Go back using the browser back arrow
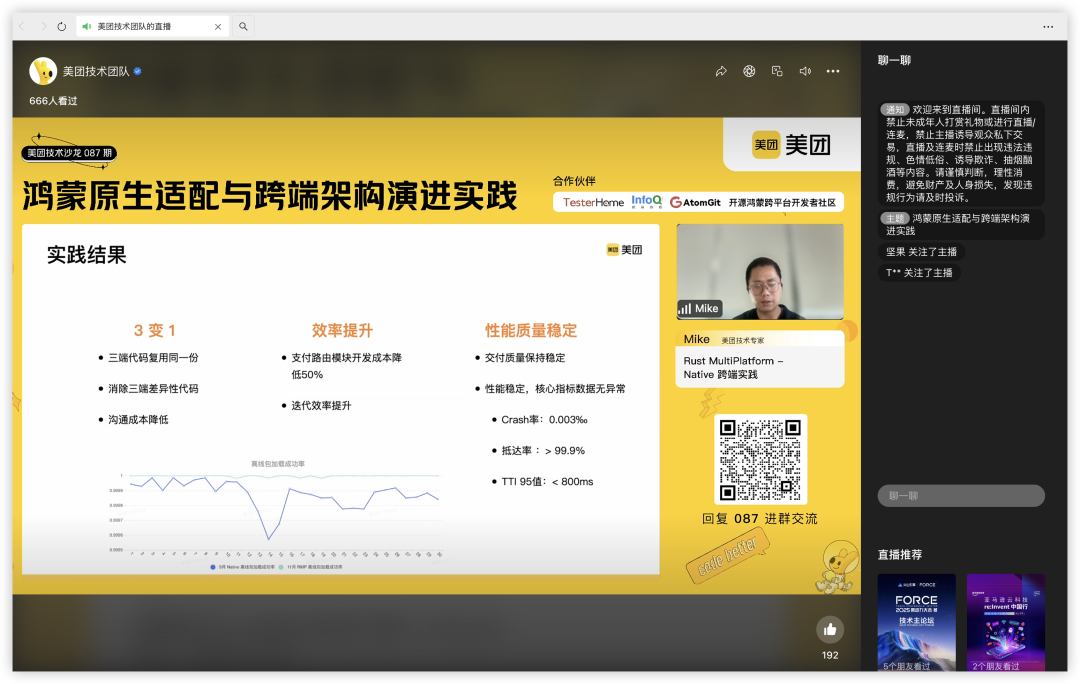Image resolution: width=1080 pixels, height=684 pixels. click(x=20, y=27)
